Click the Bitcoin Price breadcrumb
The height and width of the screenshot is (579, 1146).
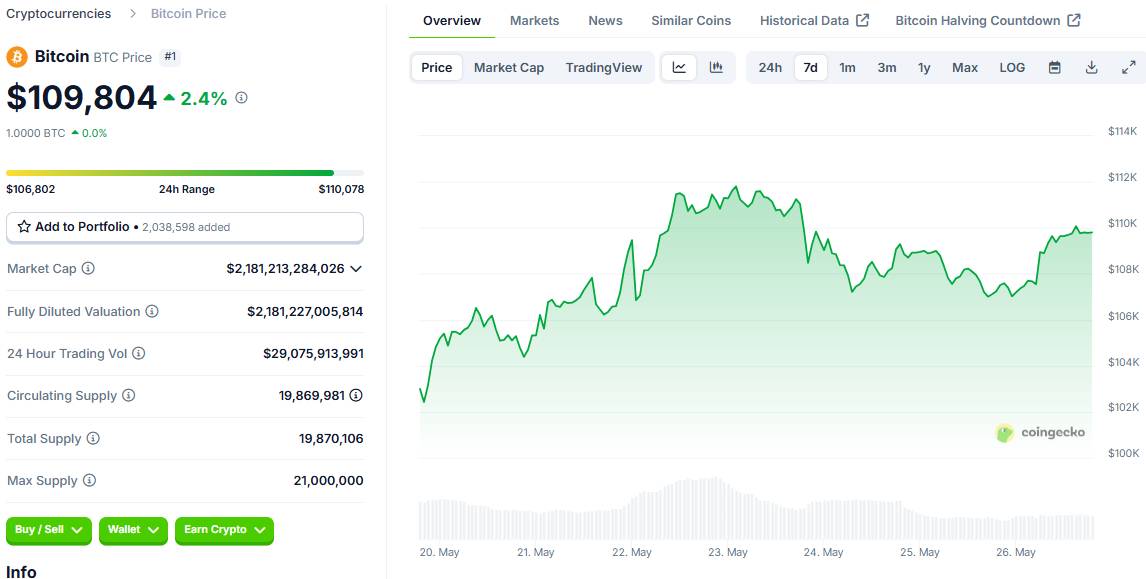click(189, 14)
